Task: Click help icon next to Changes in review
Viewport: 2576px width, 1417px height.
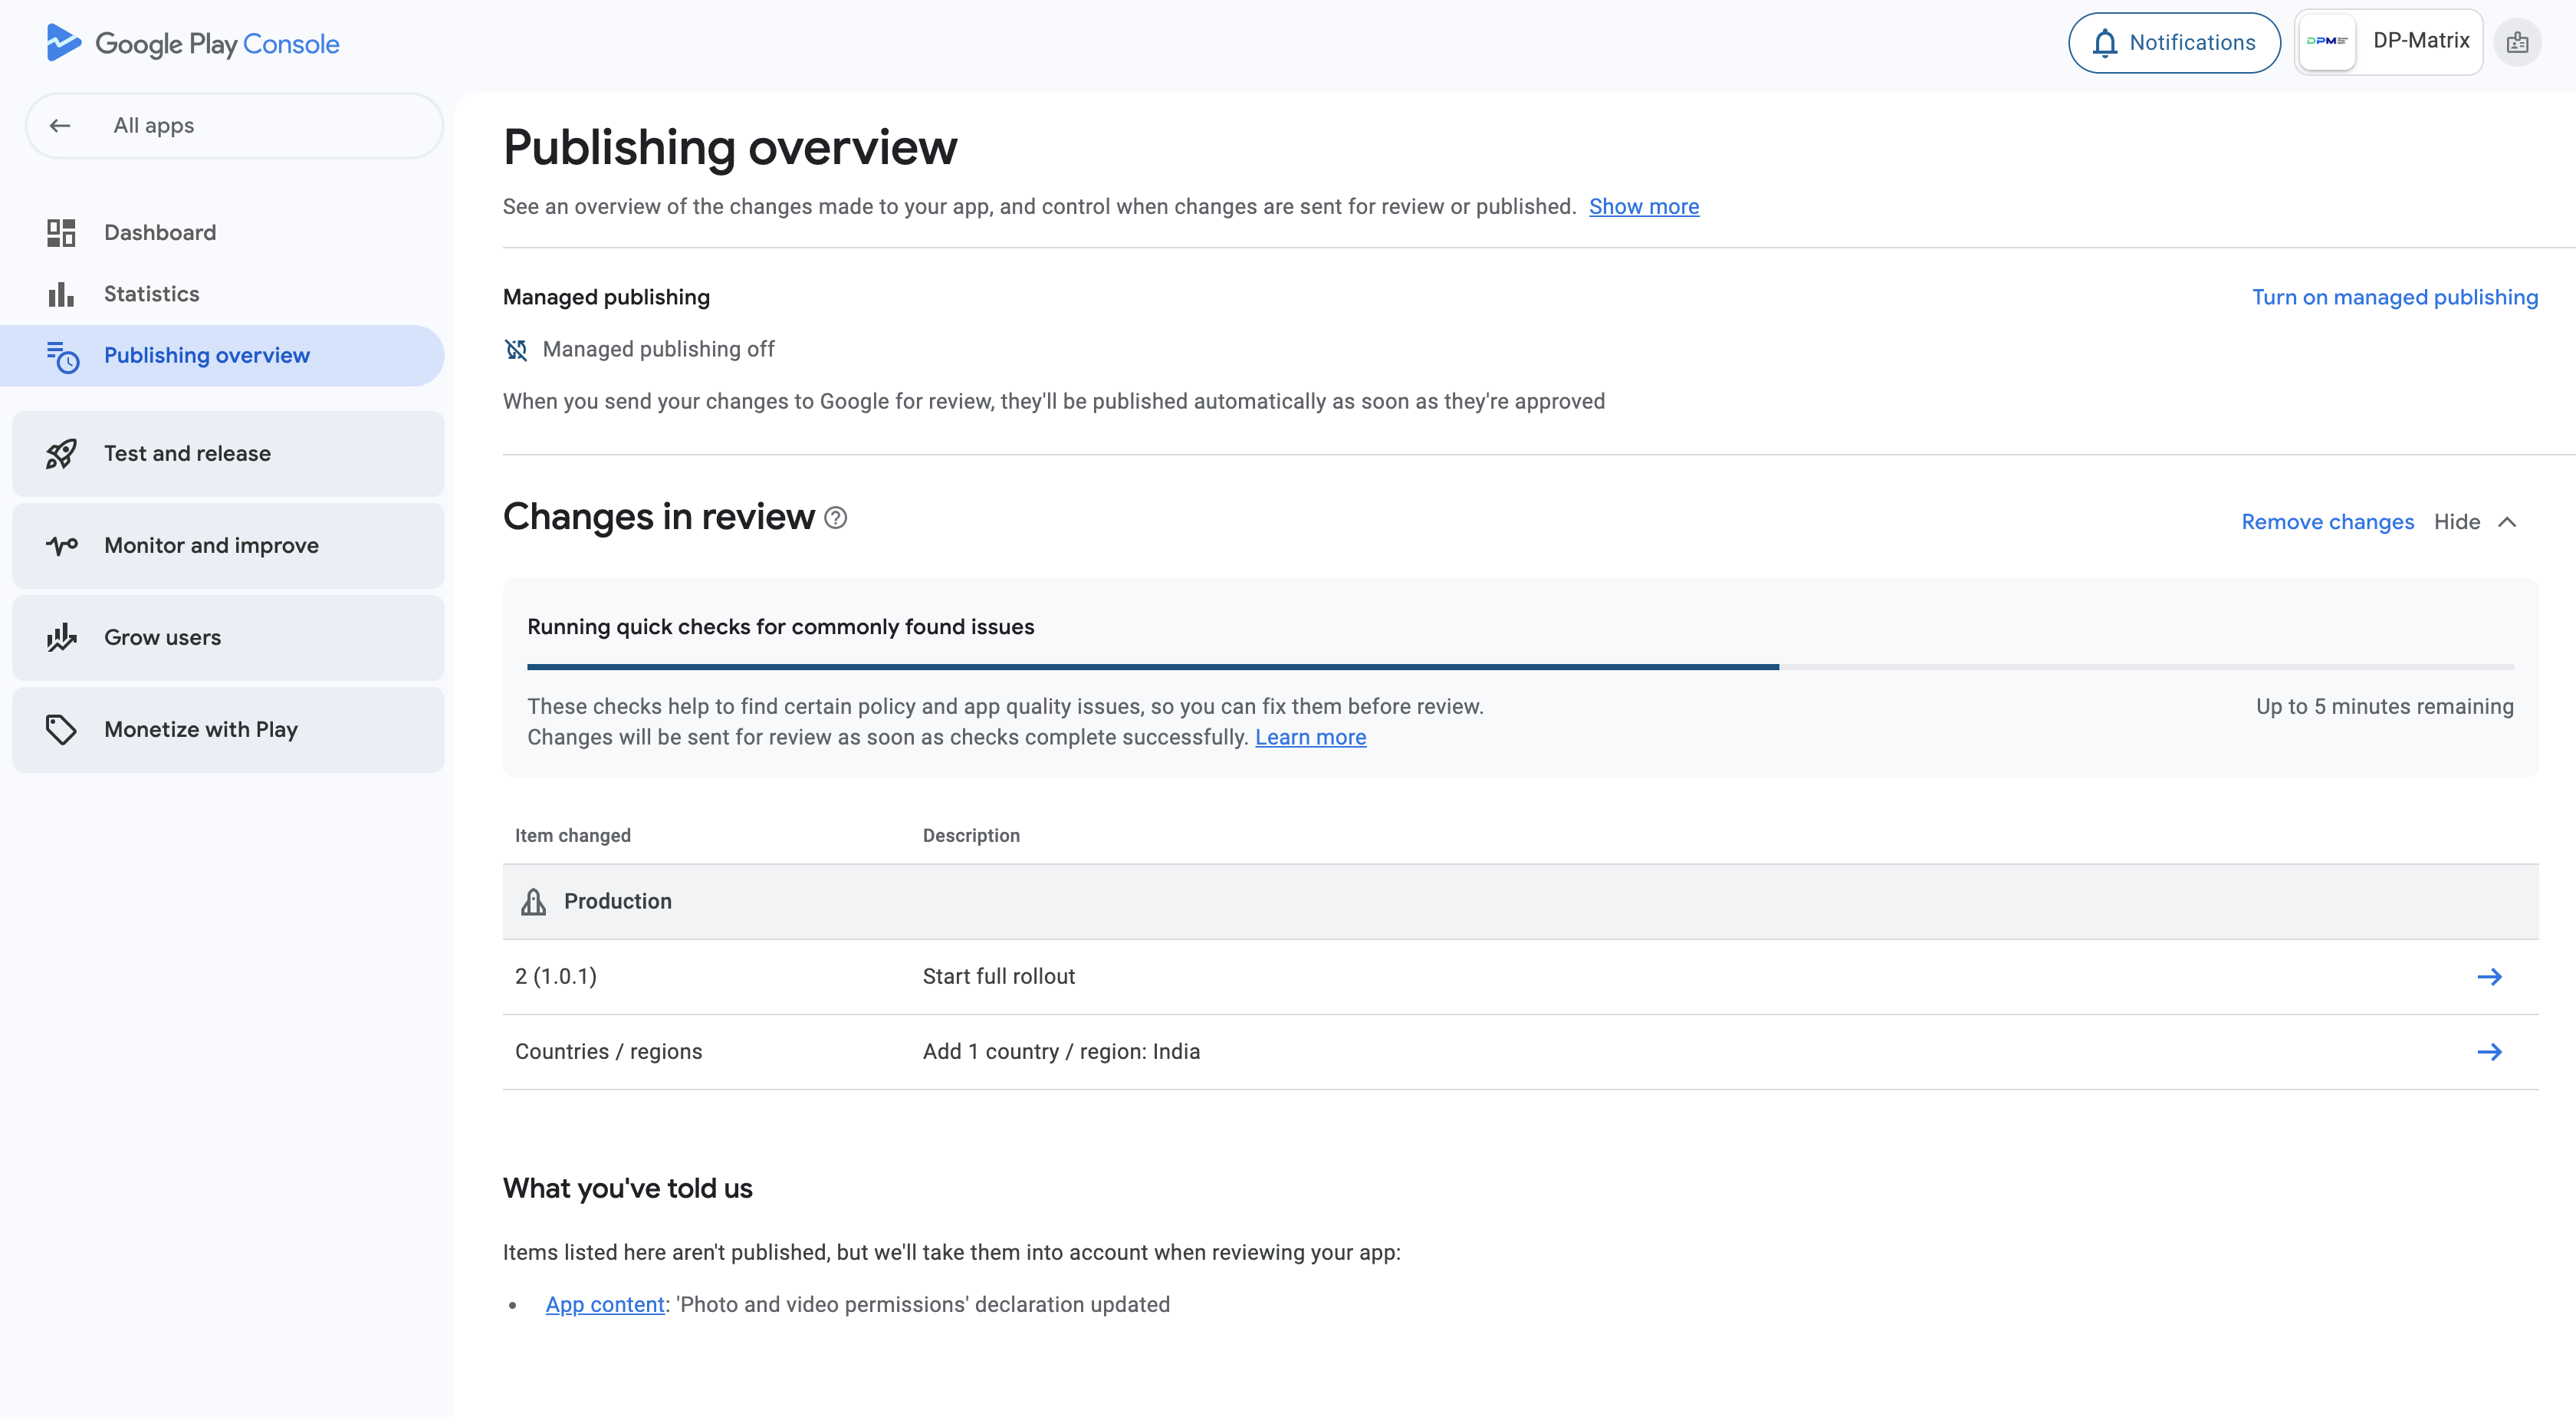Action: coord(835,518)
